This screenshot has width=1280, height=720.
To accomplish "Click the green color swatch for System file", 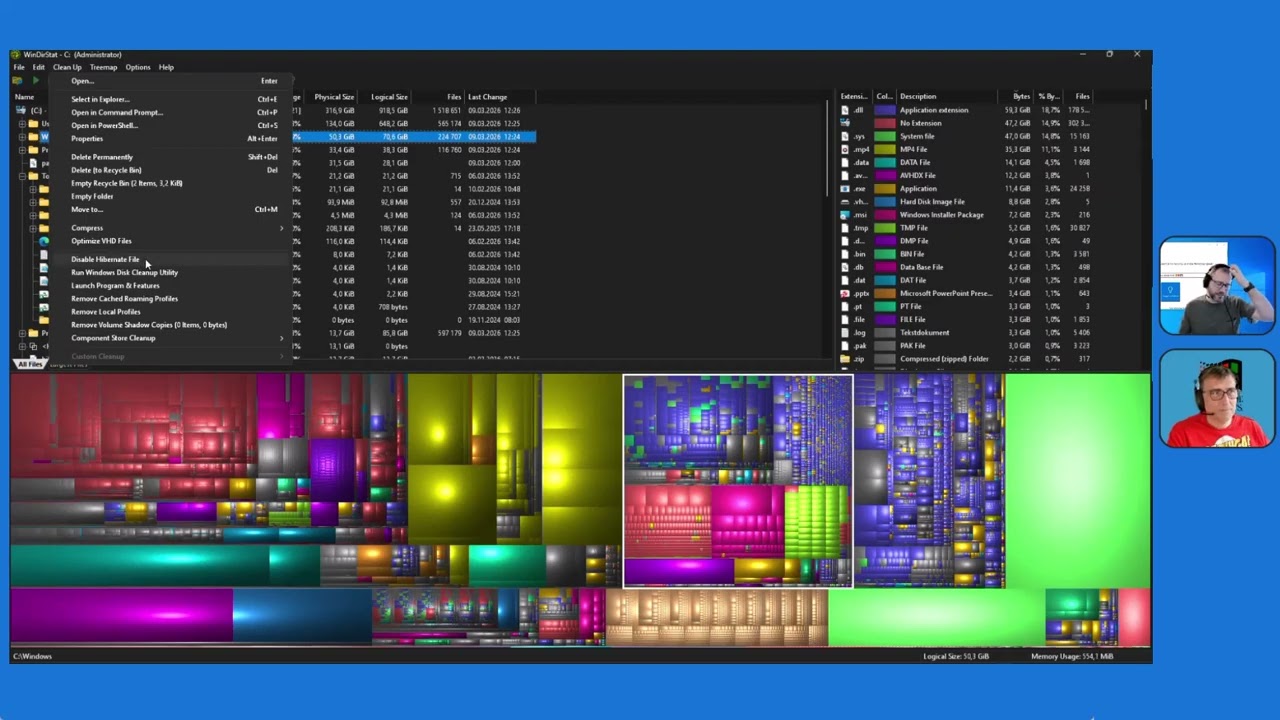I will pos(885,136).
